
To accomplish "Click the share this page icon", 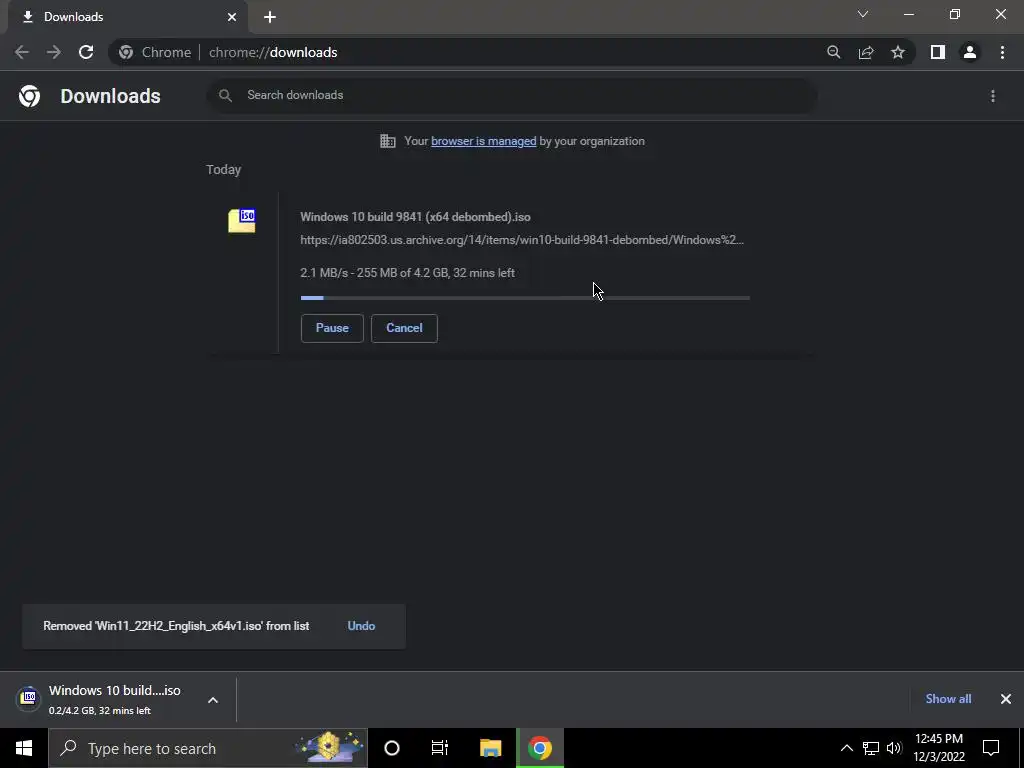I will pyautogui.click(x=866, y=52).
